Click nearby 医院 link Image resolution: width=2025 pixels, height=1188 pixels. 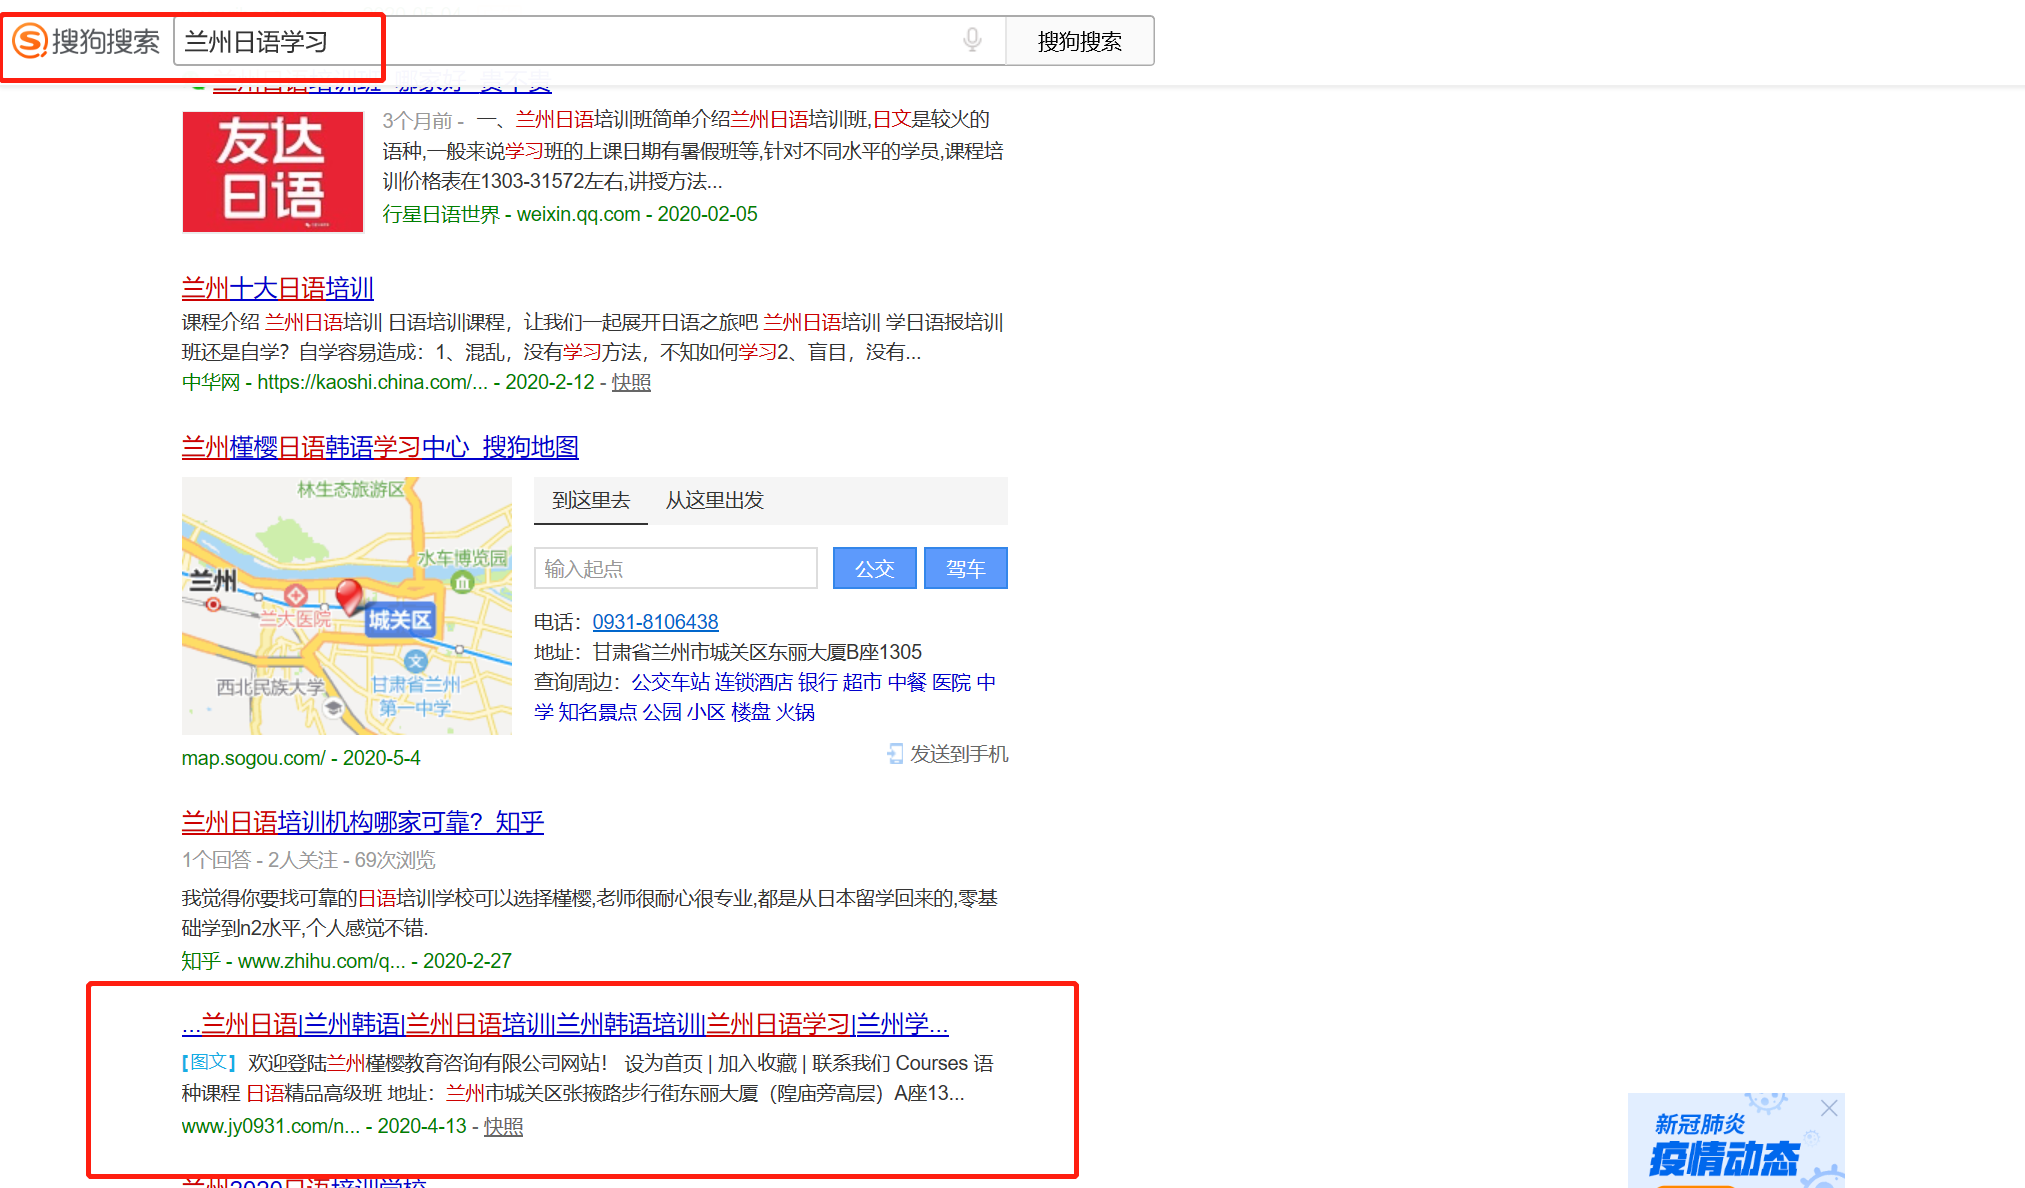[951, 682]
